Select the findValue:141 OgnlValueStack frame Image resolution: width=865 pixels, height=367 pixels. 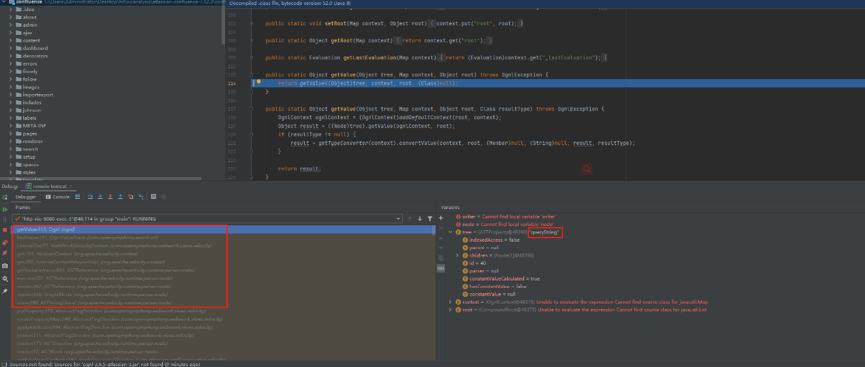222,237
